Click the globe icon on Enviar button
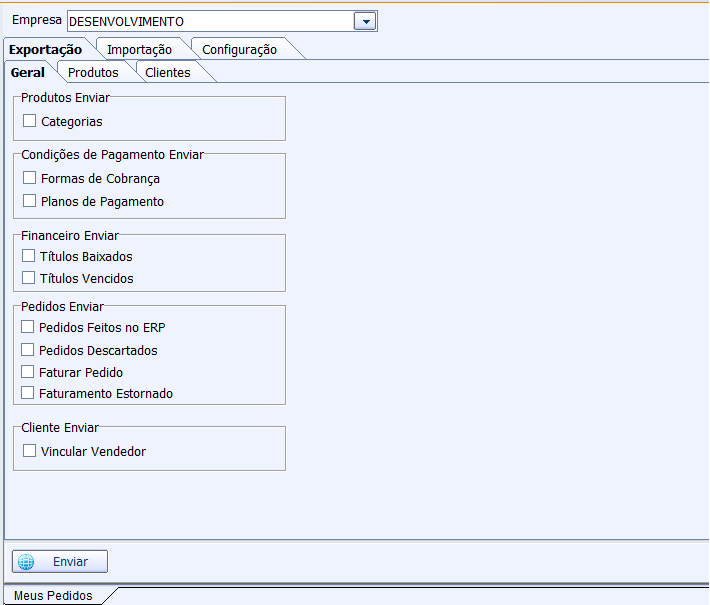710x605 pixels. coord(27,562)
